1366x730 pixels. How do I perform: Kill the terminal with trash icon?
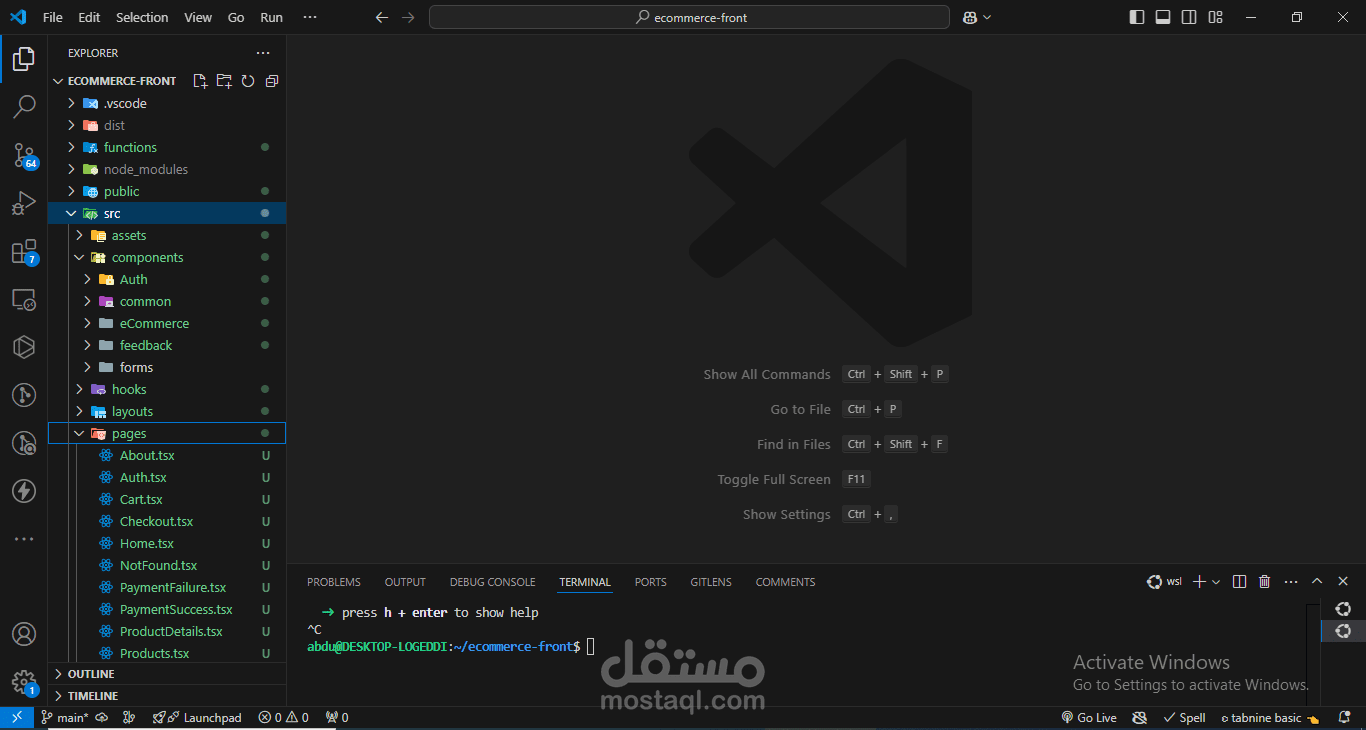click(1265, 581)
